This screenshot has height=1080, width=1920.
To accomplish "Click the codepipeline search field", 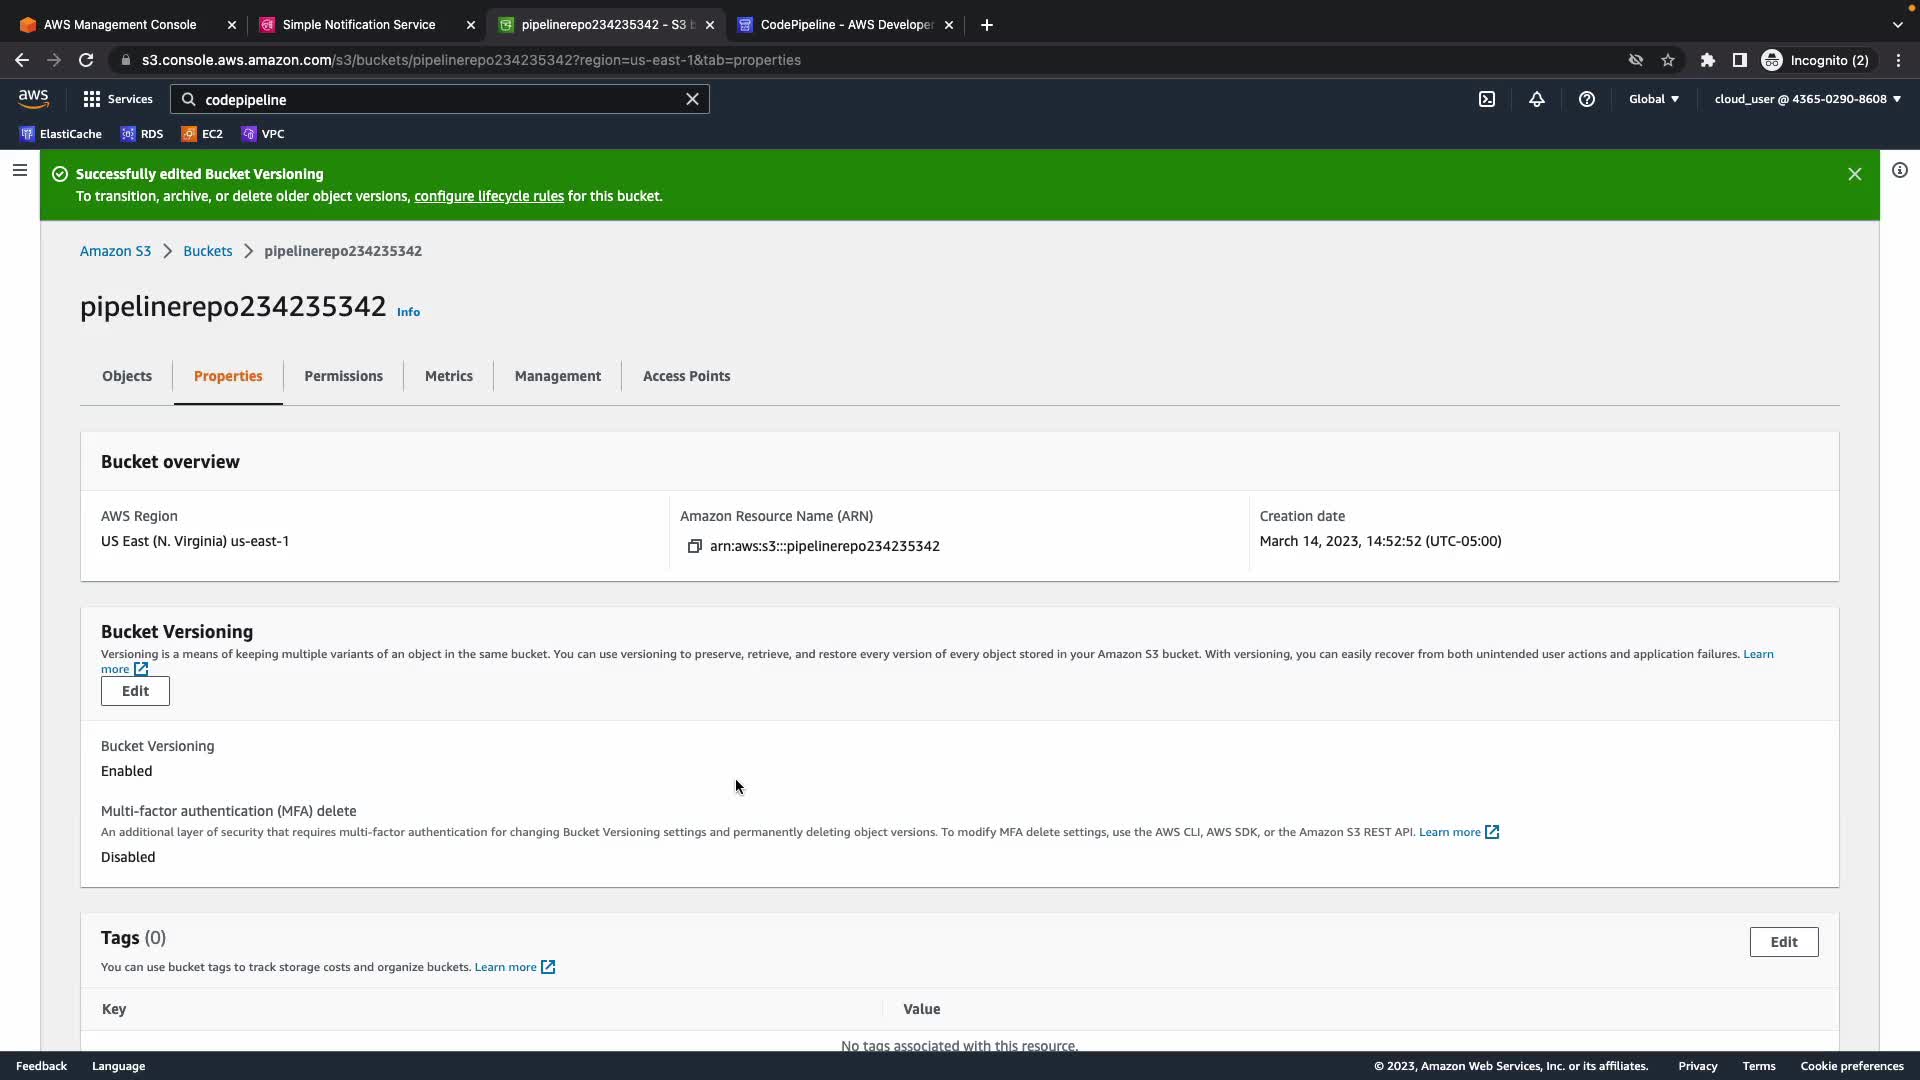I will [440, 99].
